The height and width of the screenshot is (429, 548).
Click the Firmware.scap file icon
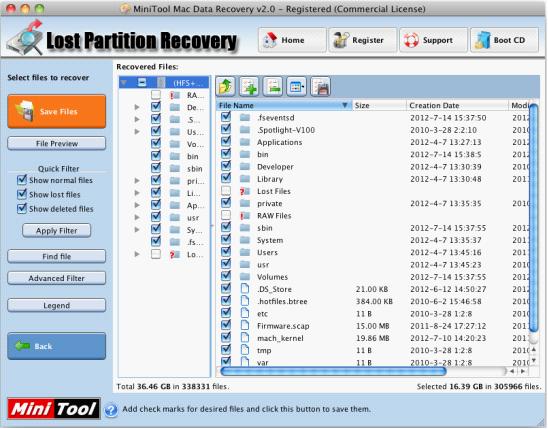[245, 326]
